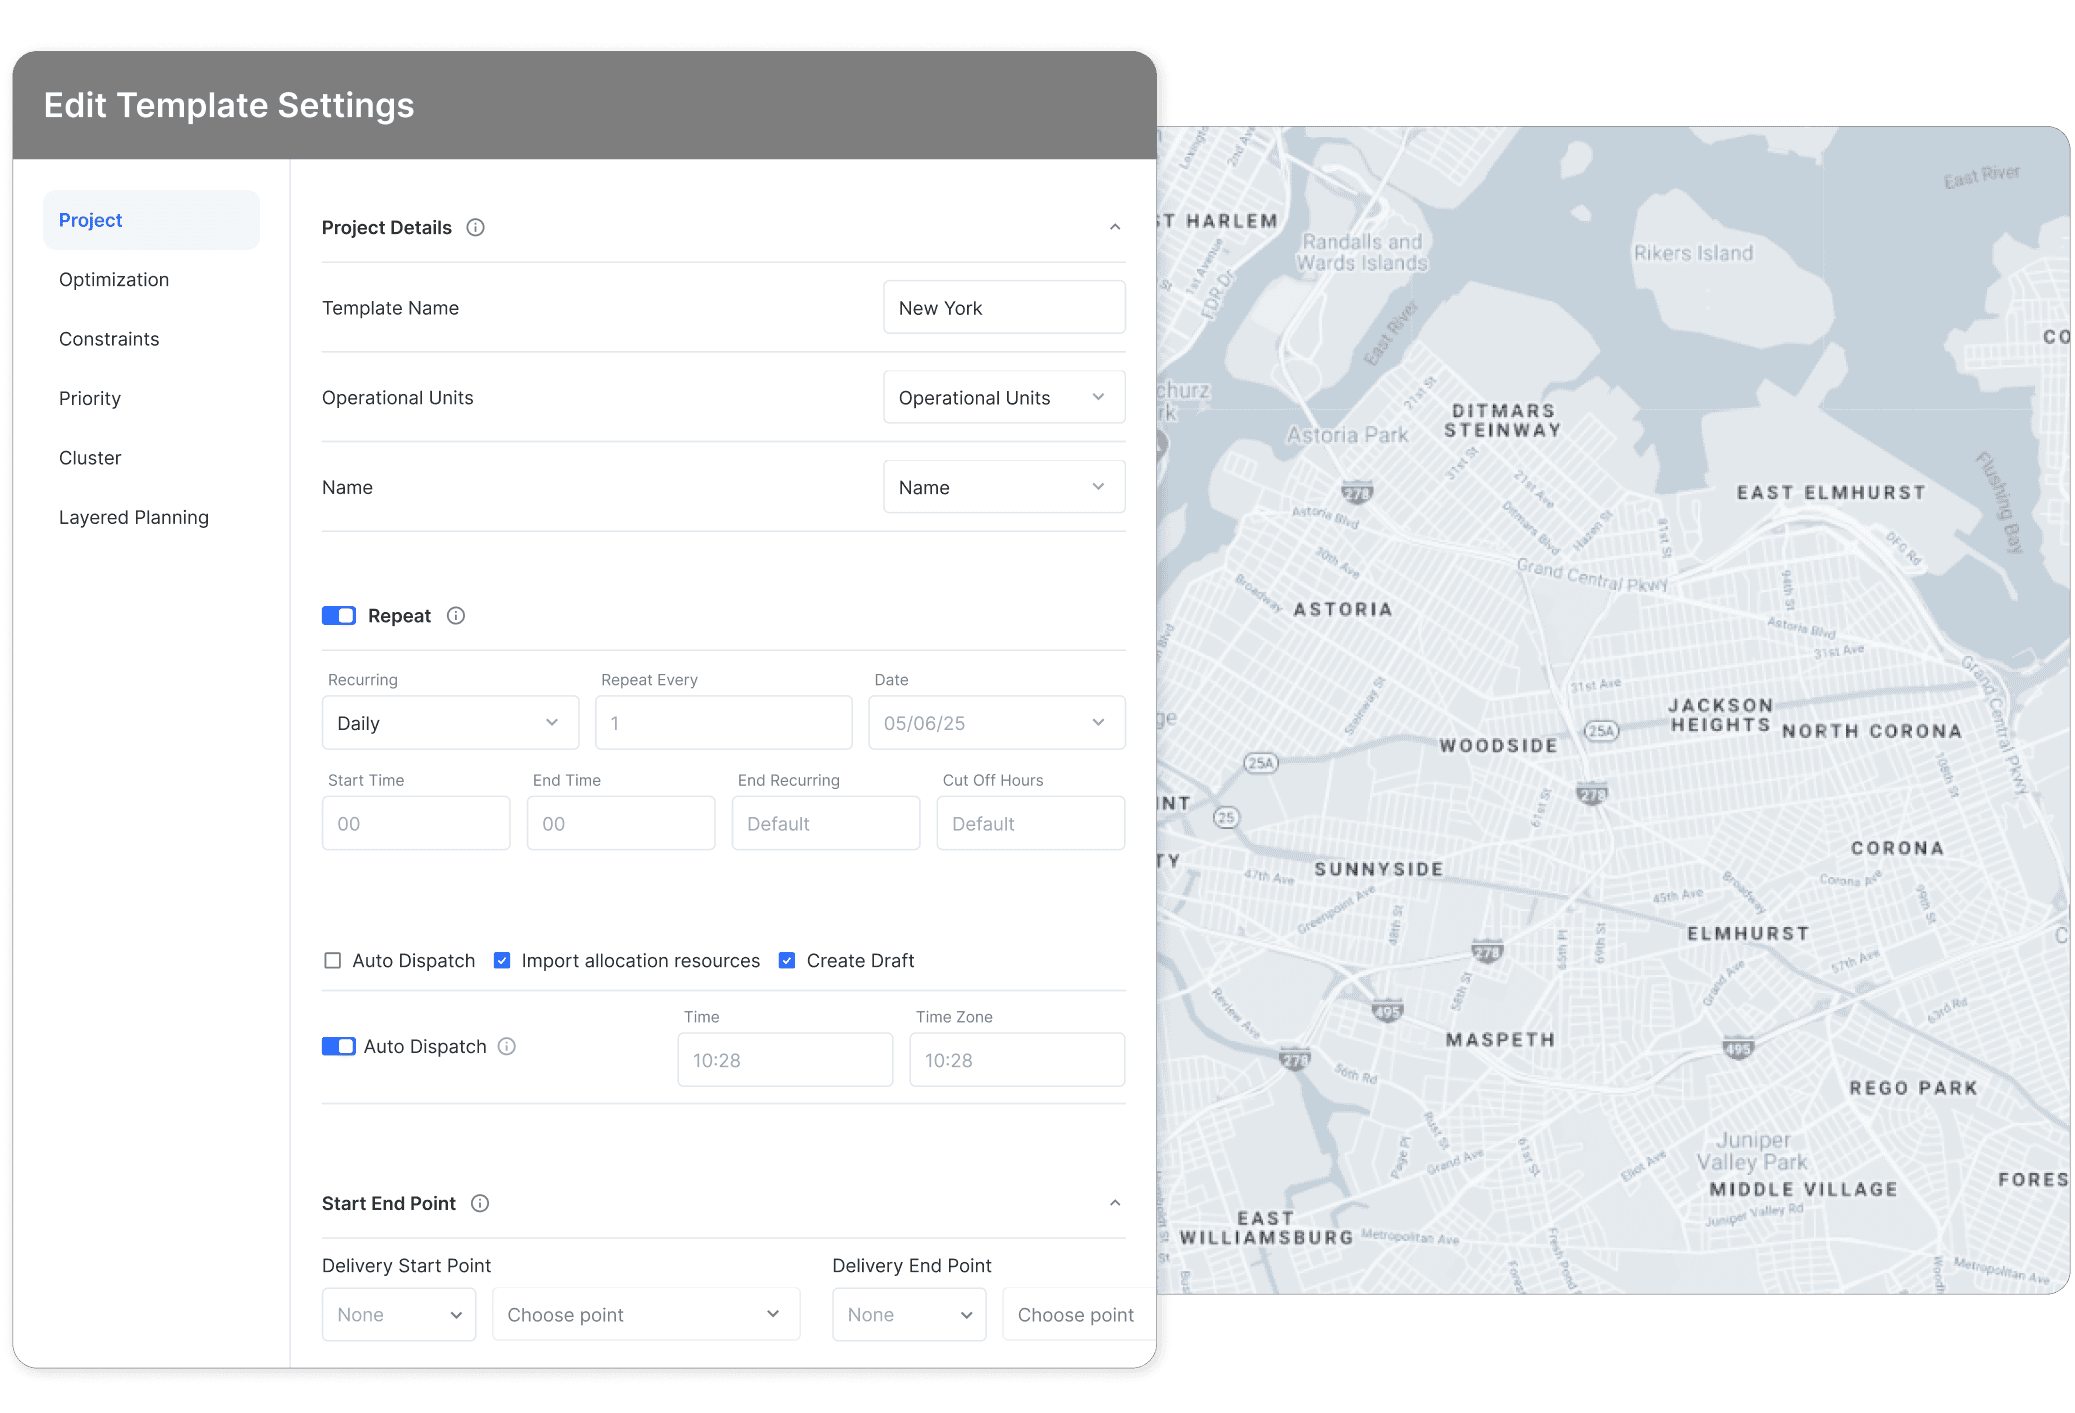Open the Date 05/06/25 dropdown

[997, 722]
